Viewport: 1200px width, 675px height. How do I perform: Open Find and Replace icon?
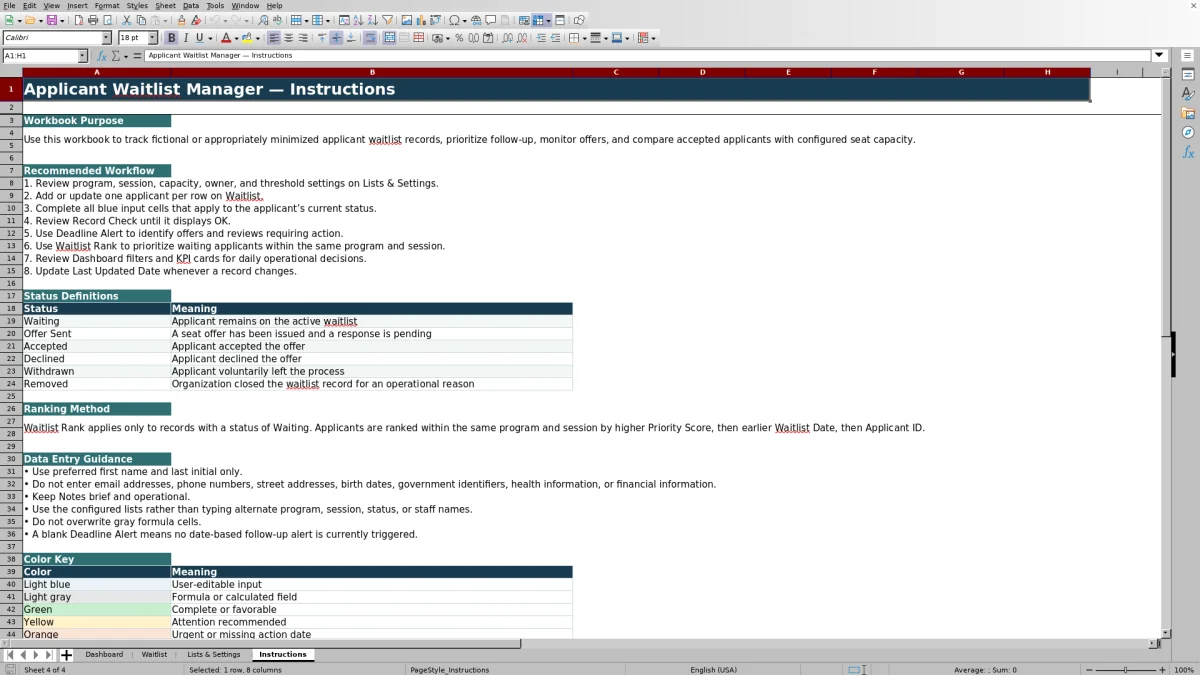tap(262, 20)
